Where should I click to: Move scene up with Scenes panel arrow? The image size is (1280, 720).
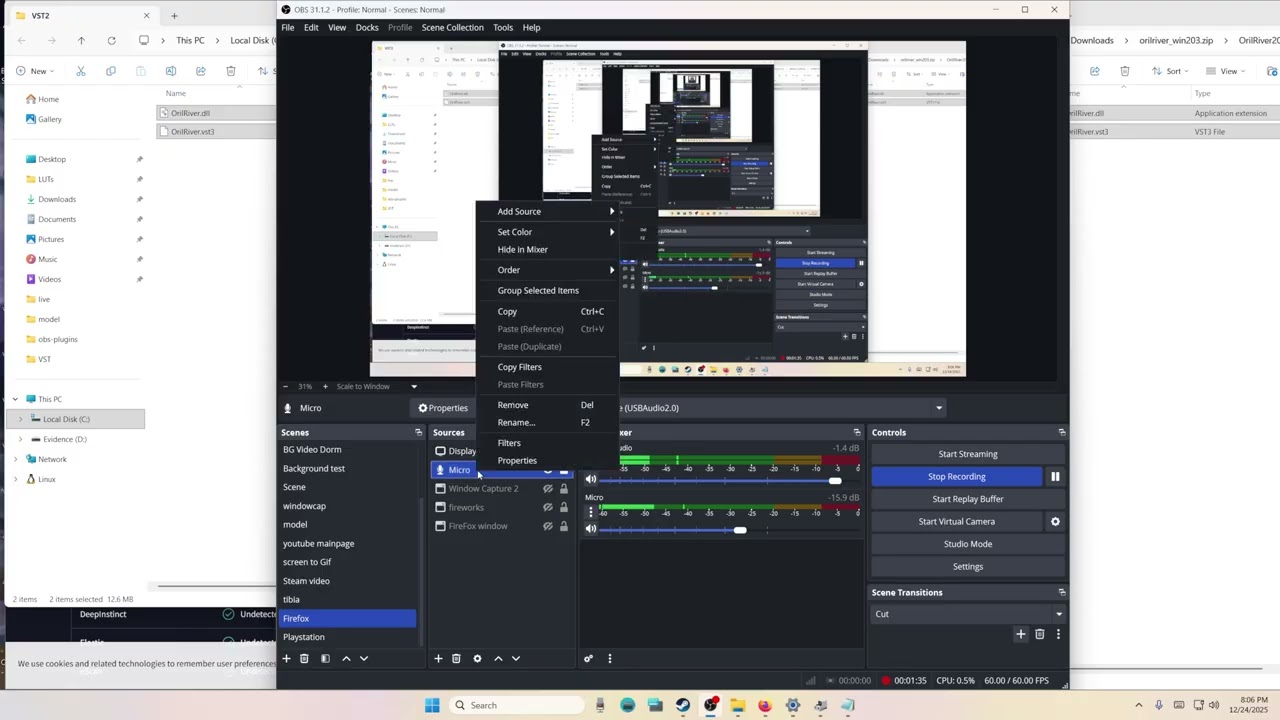(x=346, y=658)
